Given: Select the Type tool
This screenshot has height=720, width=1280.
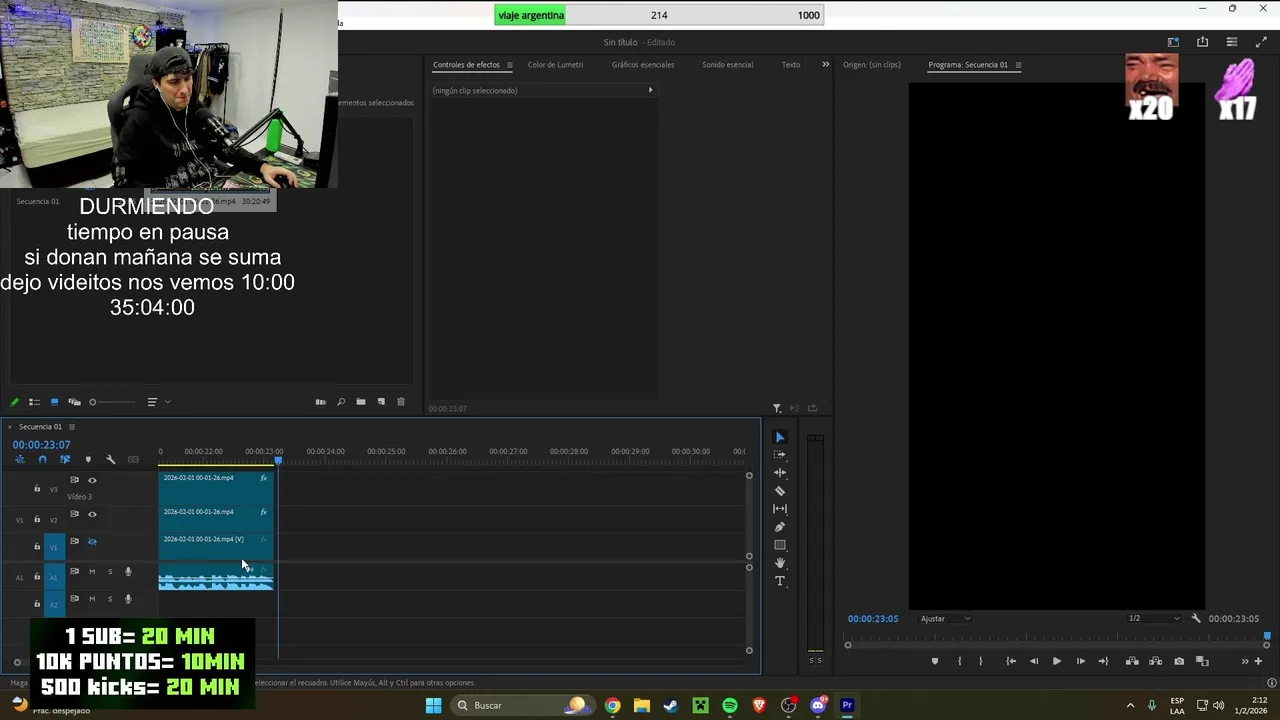Looking at the screenshot, I should point(780,581).
